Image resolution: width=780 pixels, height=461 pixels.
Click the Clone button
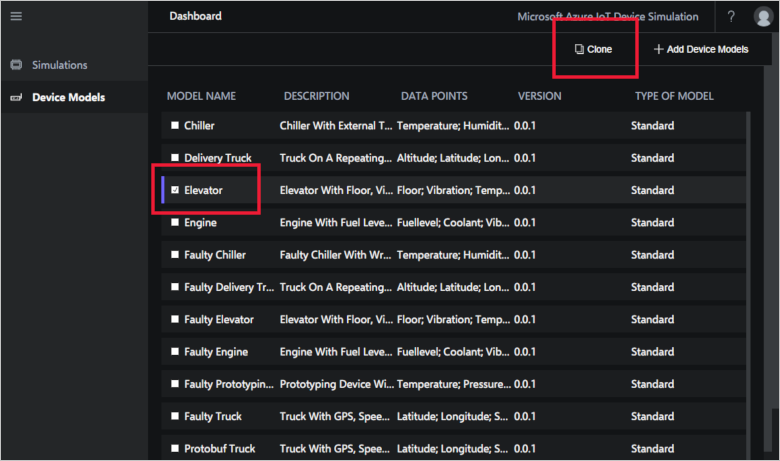click(593, 49)
